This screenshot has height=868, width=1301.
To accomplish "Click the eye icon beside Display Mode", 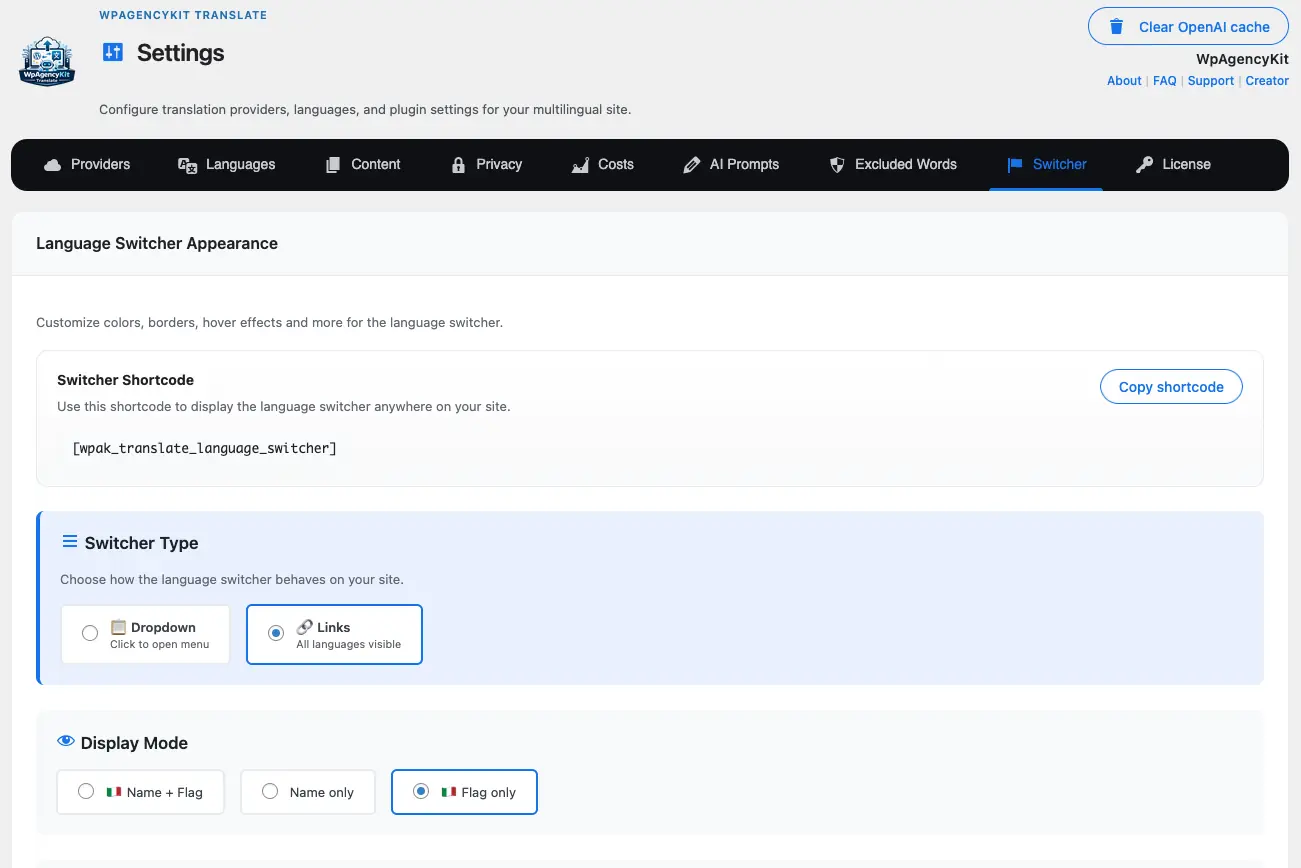I will (66, 742).
